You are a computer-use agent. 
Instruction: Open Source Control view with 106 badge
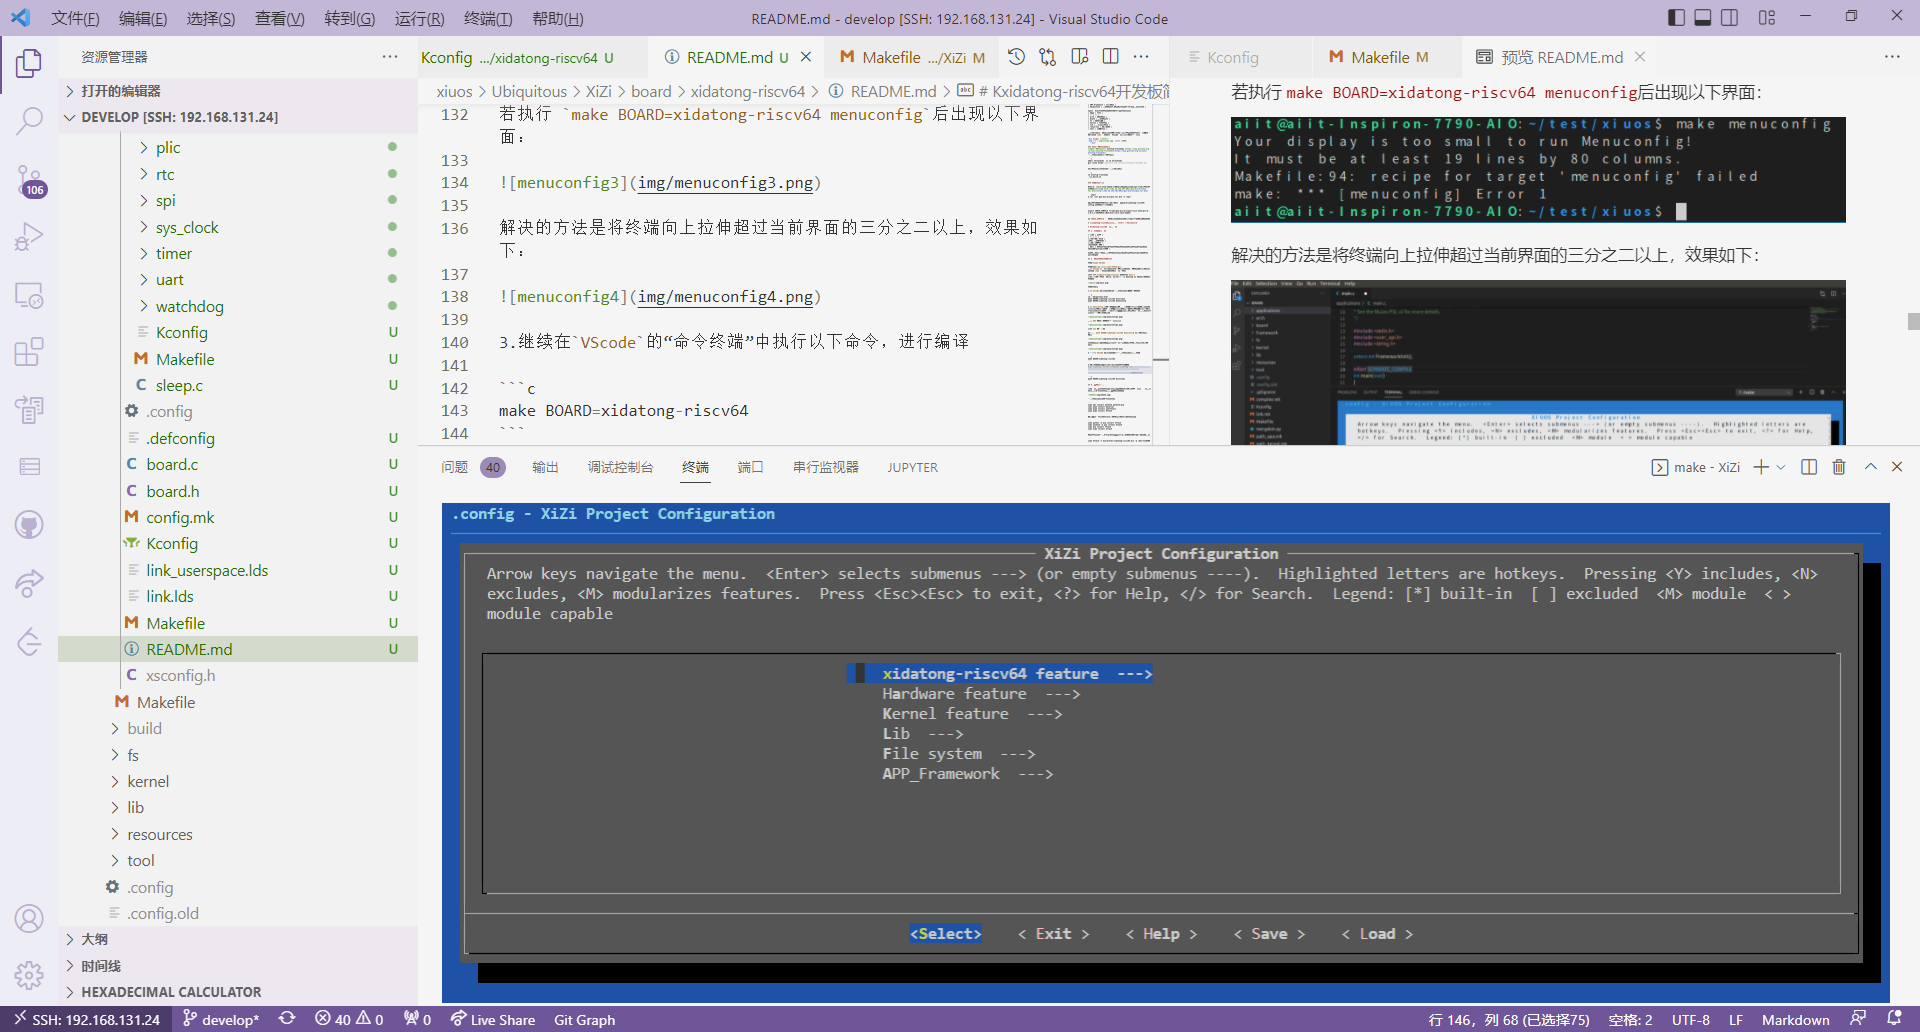29,180
